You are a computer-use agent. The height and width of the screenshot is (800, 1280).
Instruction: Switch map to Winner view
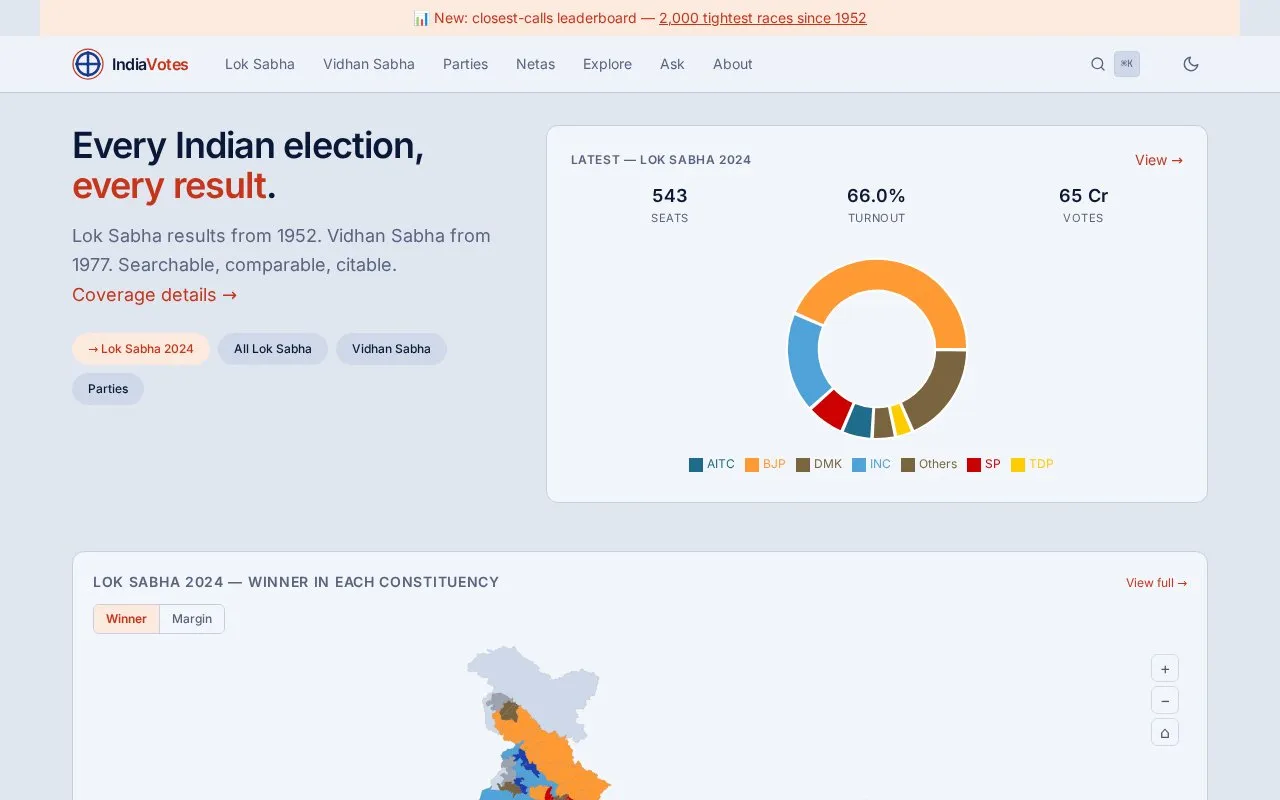click(126, 619)
